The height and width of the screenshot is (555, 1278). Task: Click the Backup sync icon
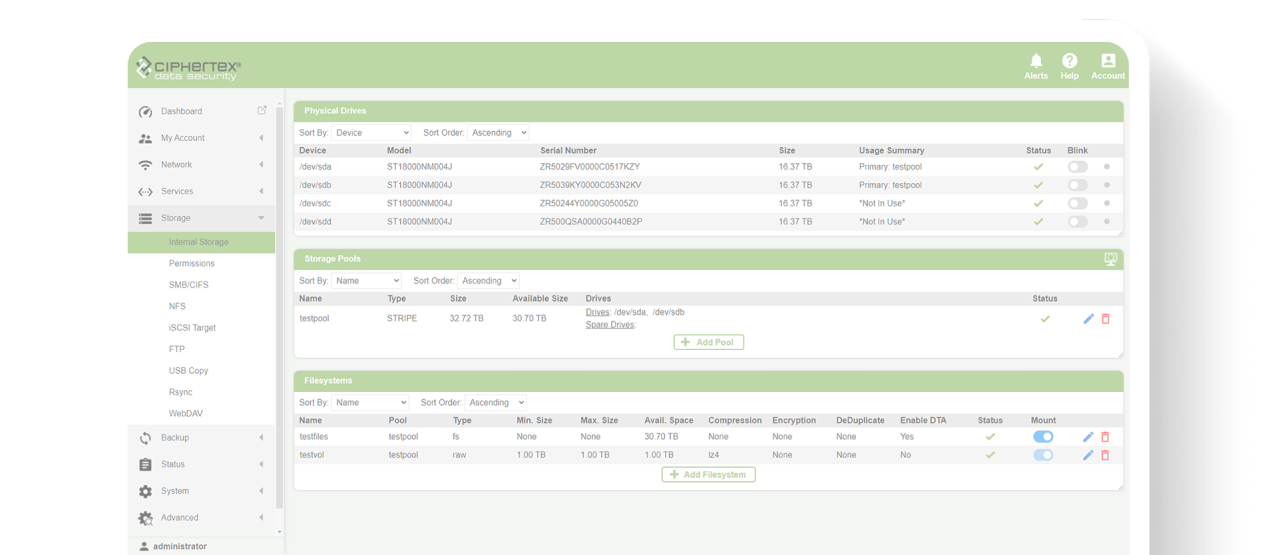[145, 438]
